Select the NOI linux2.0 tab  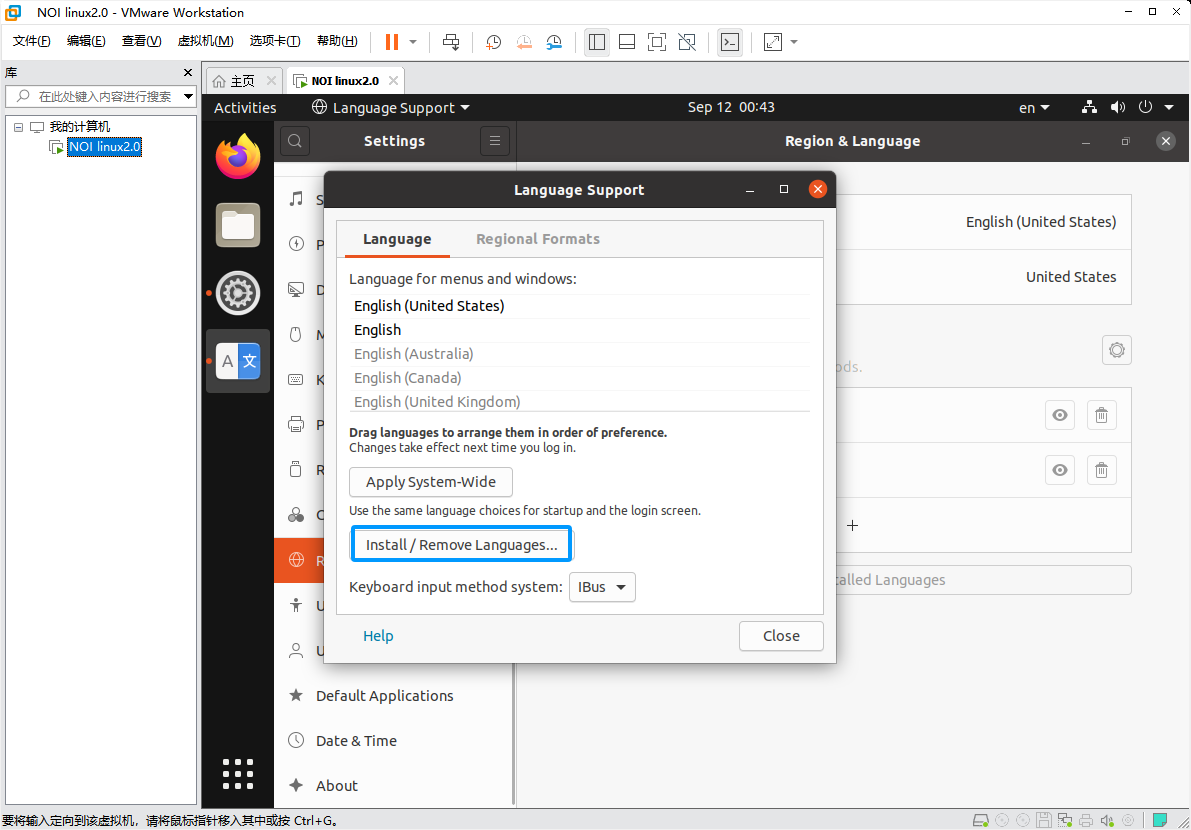pos(345,80)
